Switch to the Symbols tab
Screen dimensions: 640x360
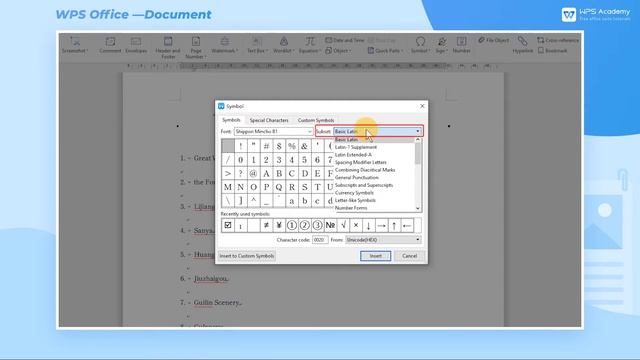coord(231,120)
